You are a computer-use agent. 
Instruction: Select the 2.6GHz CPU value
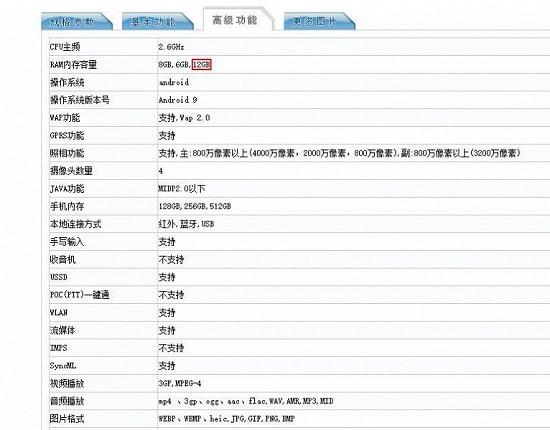coord(171,47)
